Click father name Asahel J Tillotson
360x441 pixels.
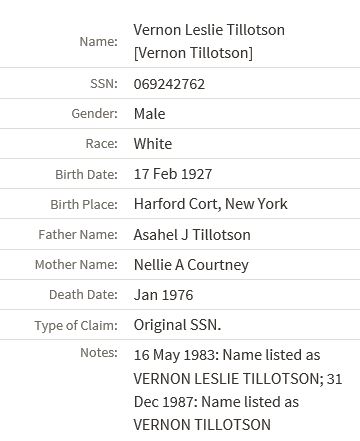[x=192, y=235]
